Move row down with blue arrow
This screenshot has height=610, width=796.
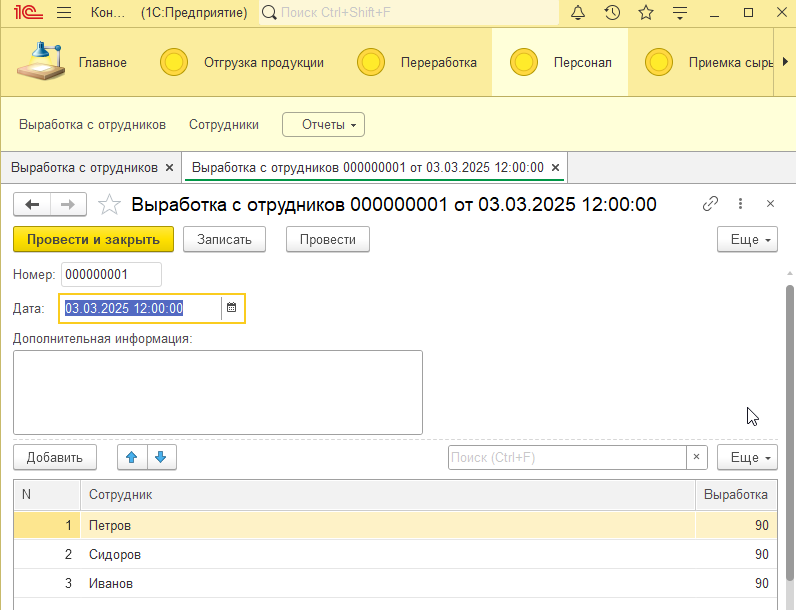coord(162,457)
